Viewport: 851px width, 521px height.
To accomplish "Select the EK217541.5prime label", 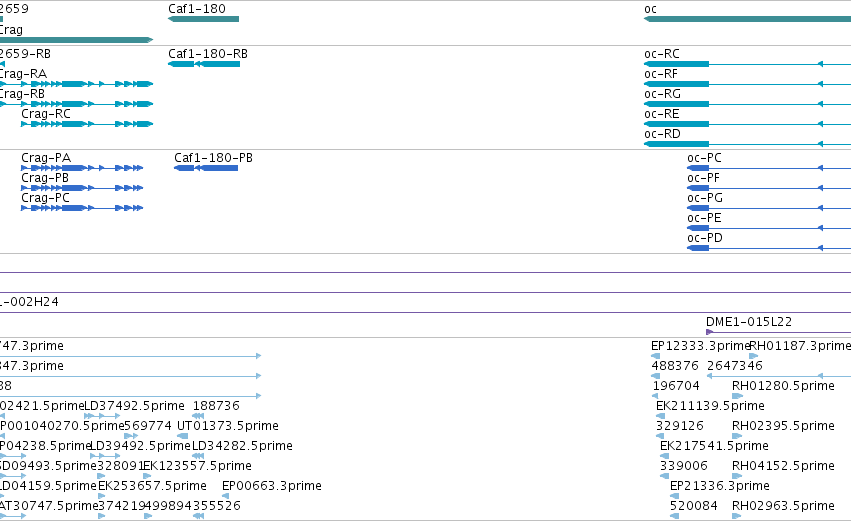I will coord(714,447).
